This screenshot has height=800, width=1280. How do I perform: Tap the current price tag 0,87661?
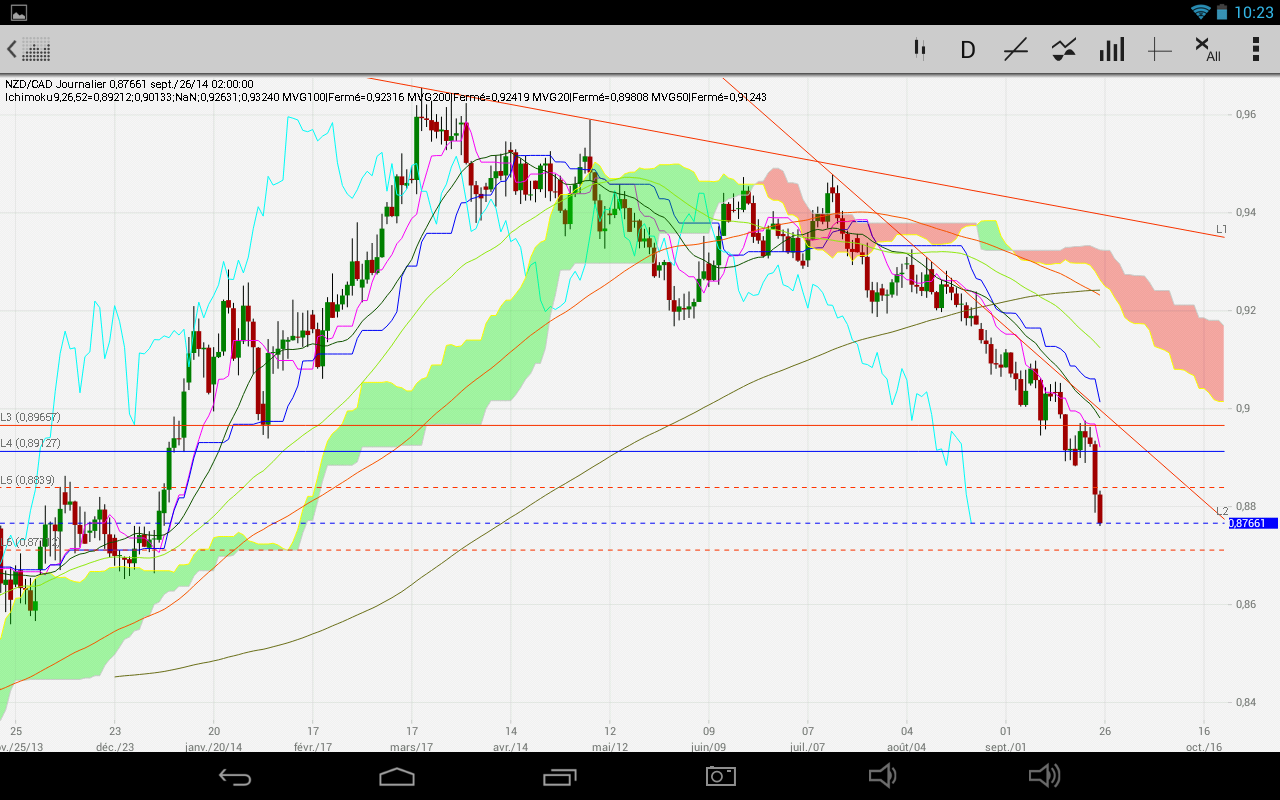click(1253, 523)
